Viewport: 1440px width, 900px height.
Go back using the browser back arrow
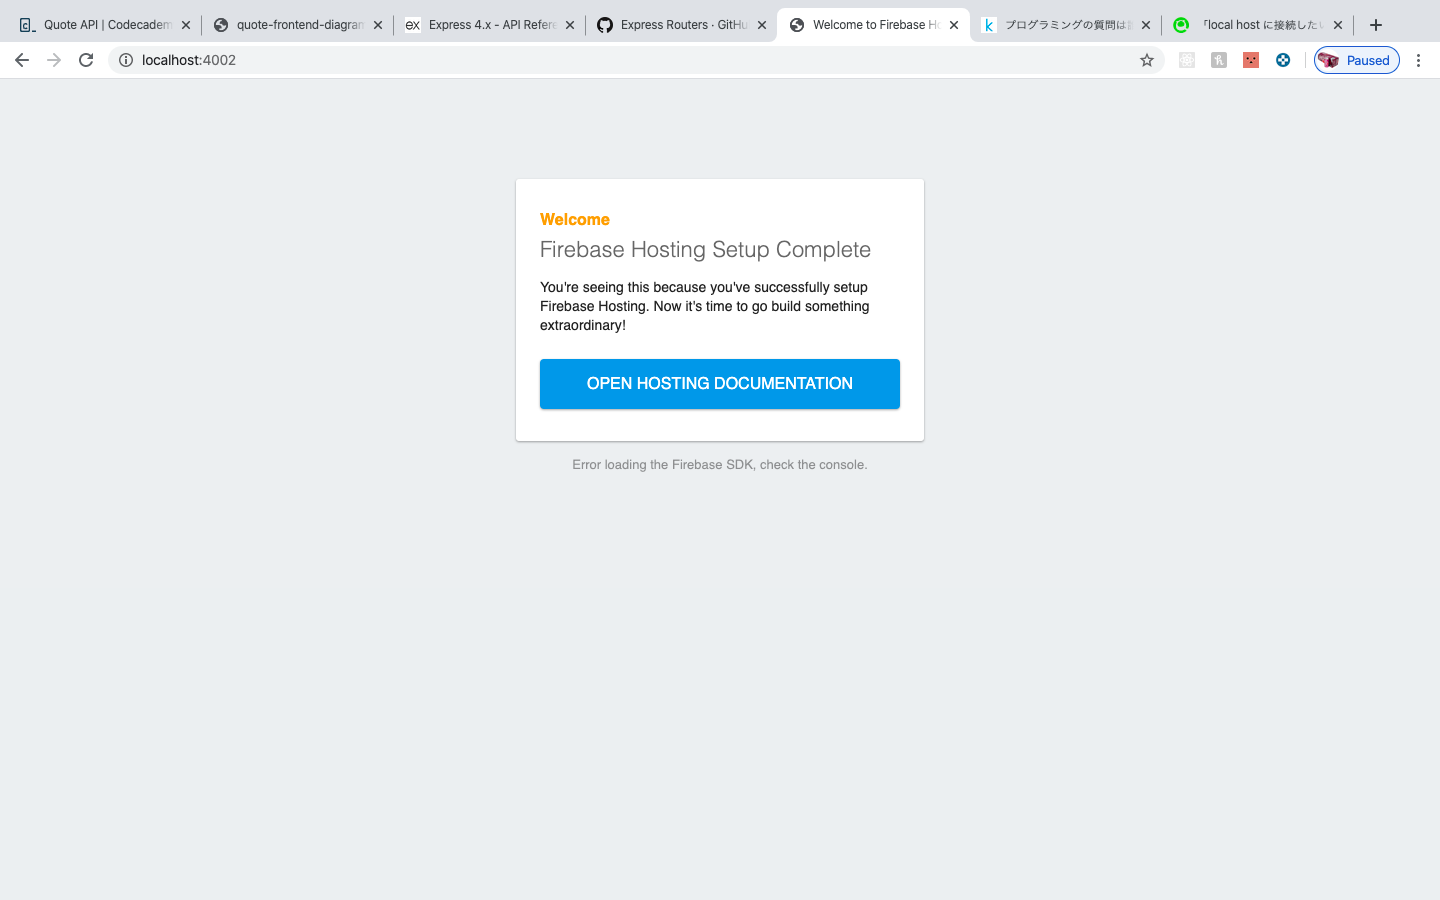pyautogui.click(x=22, y=60)
